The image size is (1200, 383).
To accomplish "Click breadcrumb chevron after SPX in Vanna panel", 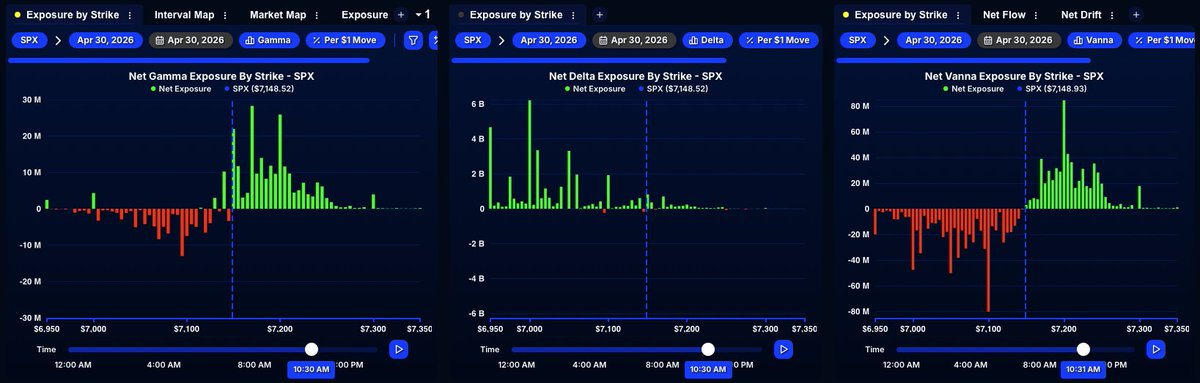I will (886, 40).
